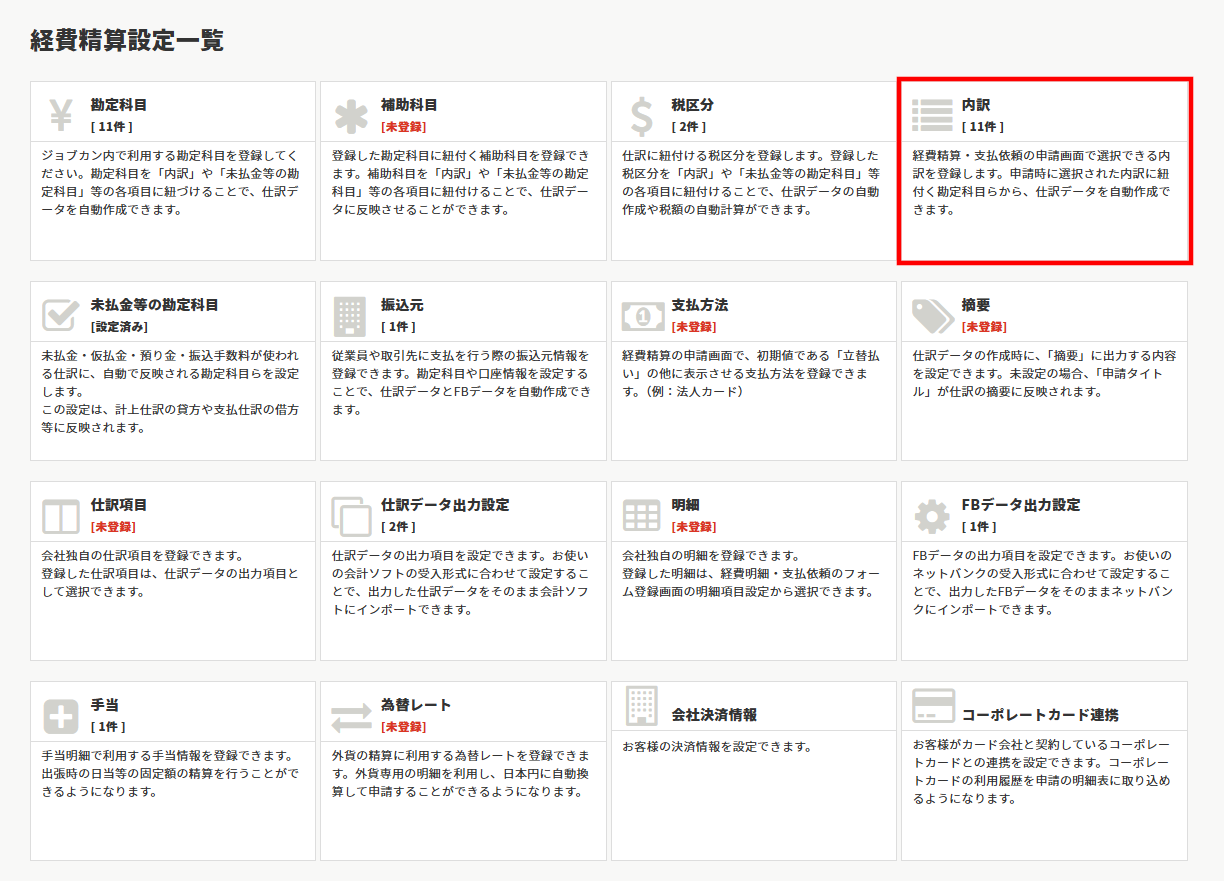Viewport: 1224px width, 881px height.
Task: Click the column layout icon for 仕訳項目
Action: 61,516
